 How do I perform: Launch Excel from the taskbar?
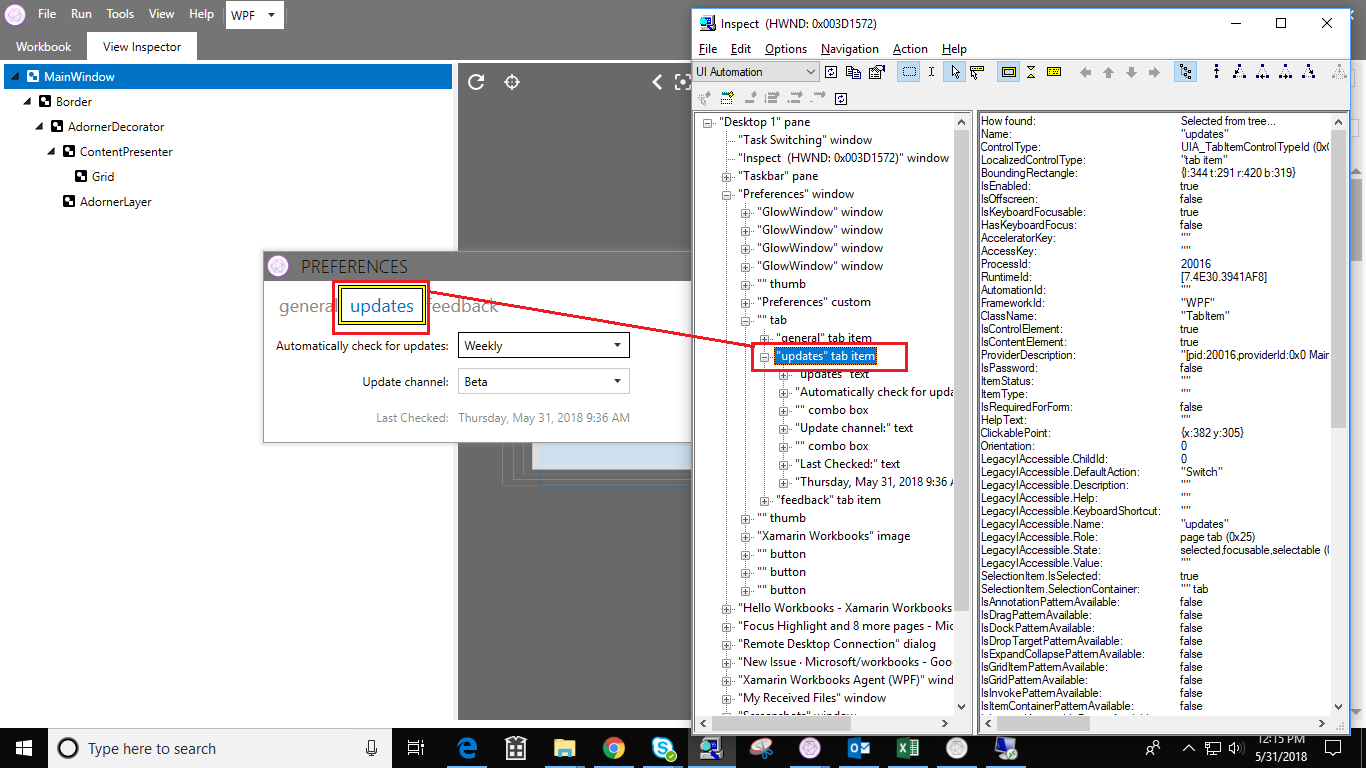907,747
